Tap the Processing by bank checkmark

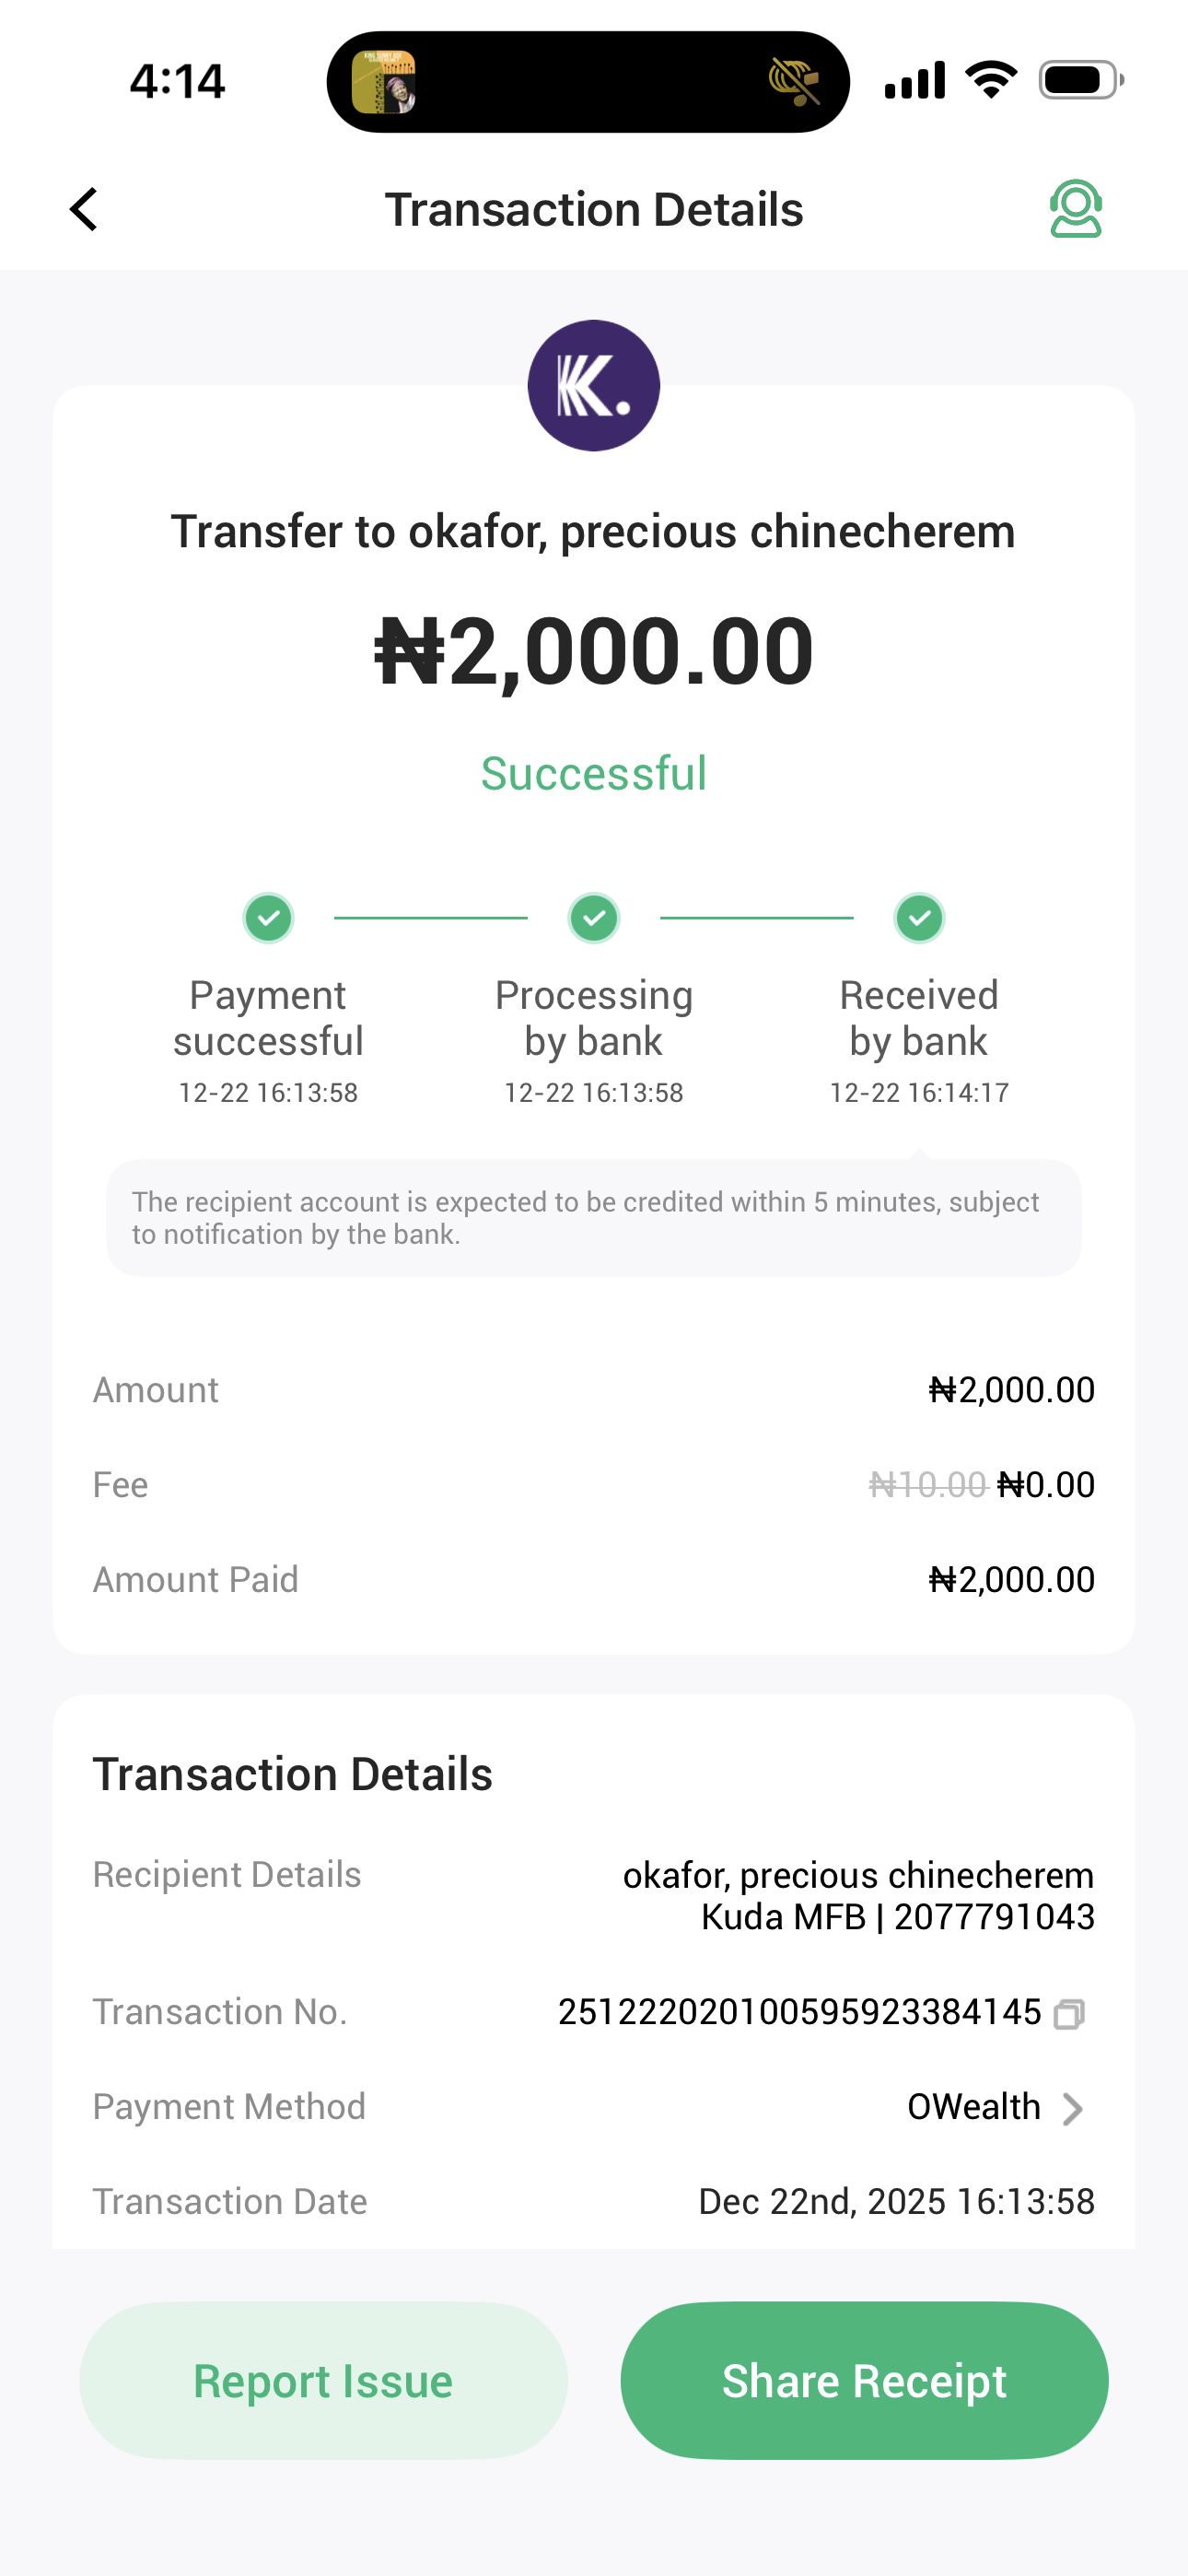[x=594, y=918]
